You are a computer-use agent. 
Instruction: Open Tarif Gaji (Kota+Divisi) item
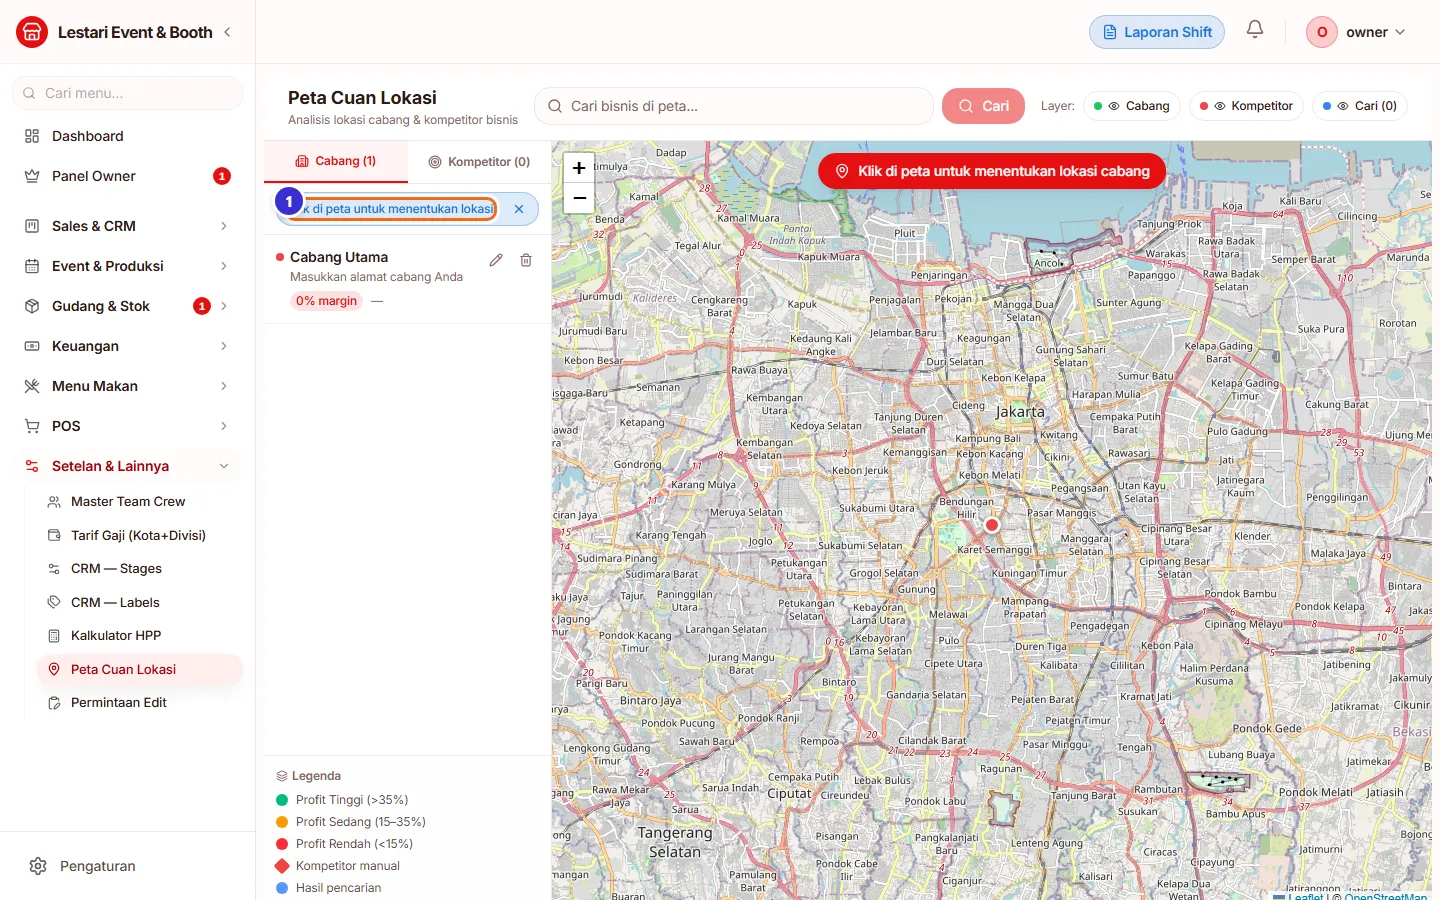click(x=140, y=536)
